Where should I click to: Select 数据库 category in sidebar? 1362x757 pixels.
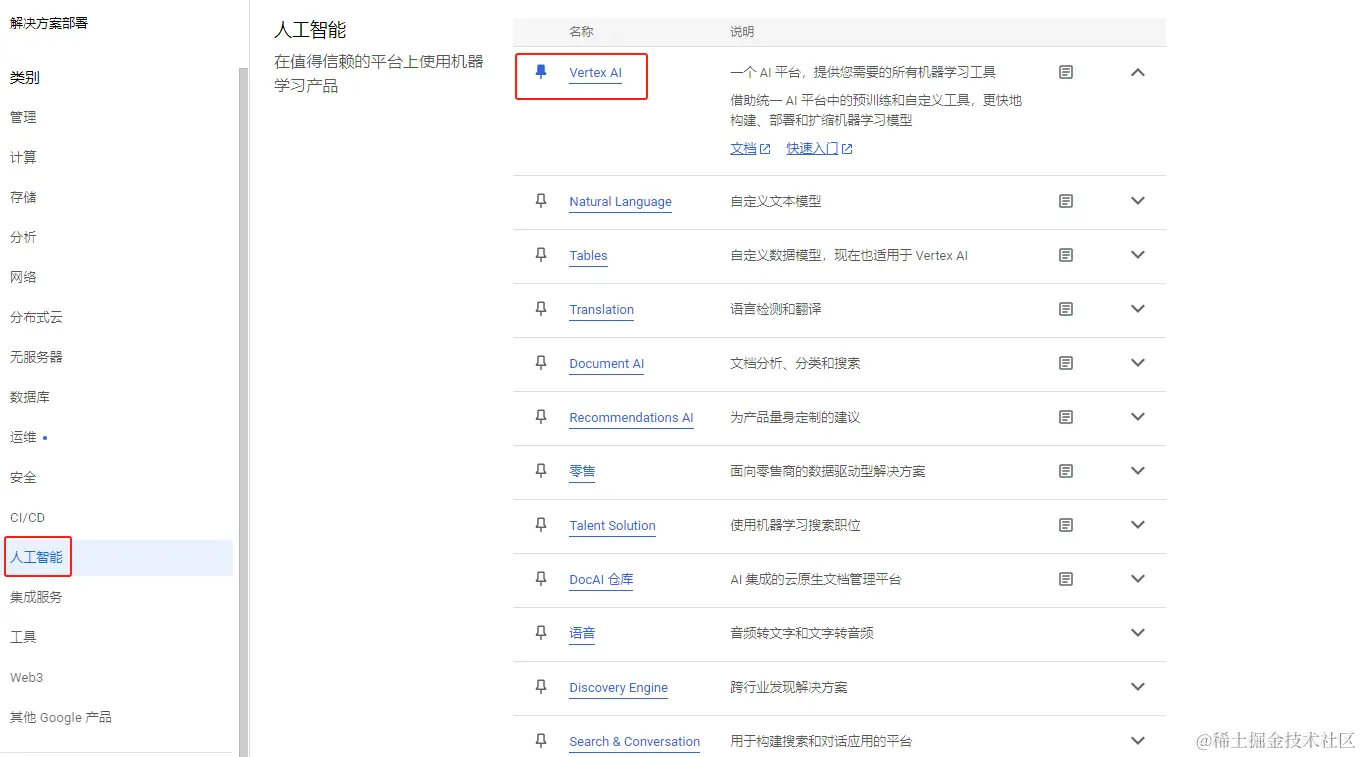30,397
